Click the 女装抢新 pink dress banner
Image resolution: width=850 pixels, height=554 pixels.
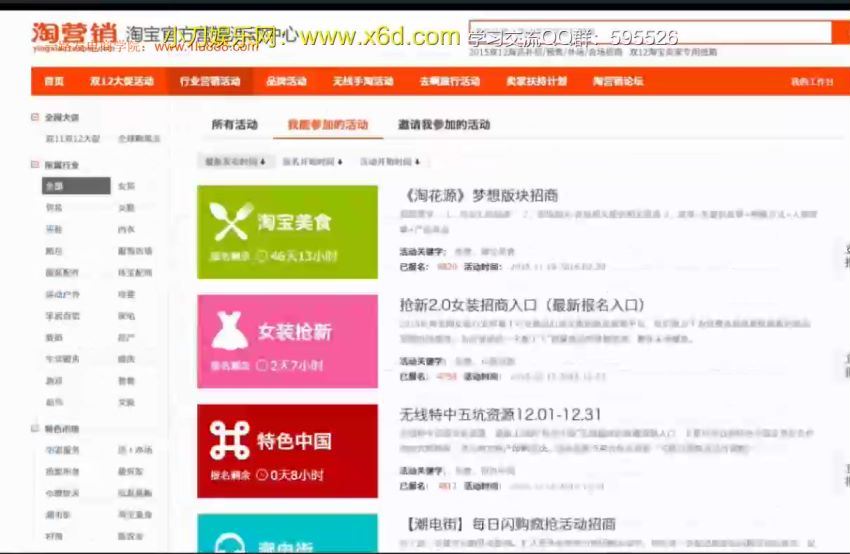[287, 342]
